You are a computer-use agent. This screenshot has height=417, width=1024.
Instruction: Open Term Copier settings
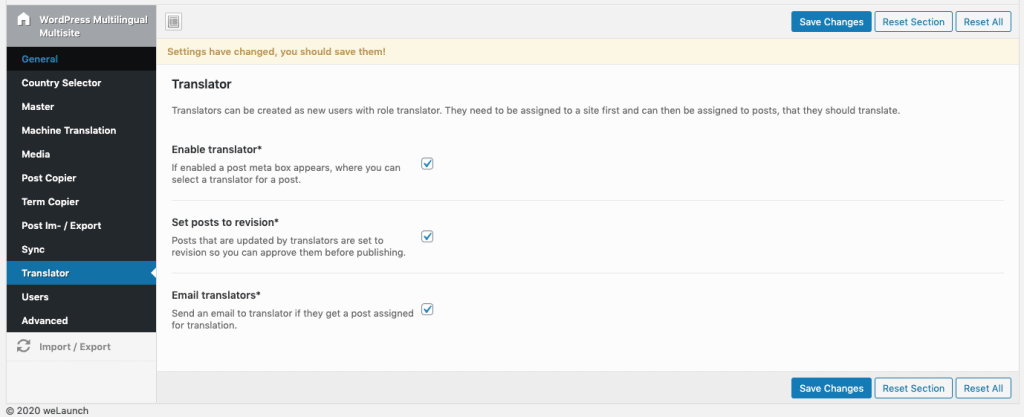pyautogui.click(x=51, y=202)
